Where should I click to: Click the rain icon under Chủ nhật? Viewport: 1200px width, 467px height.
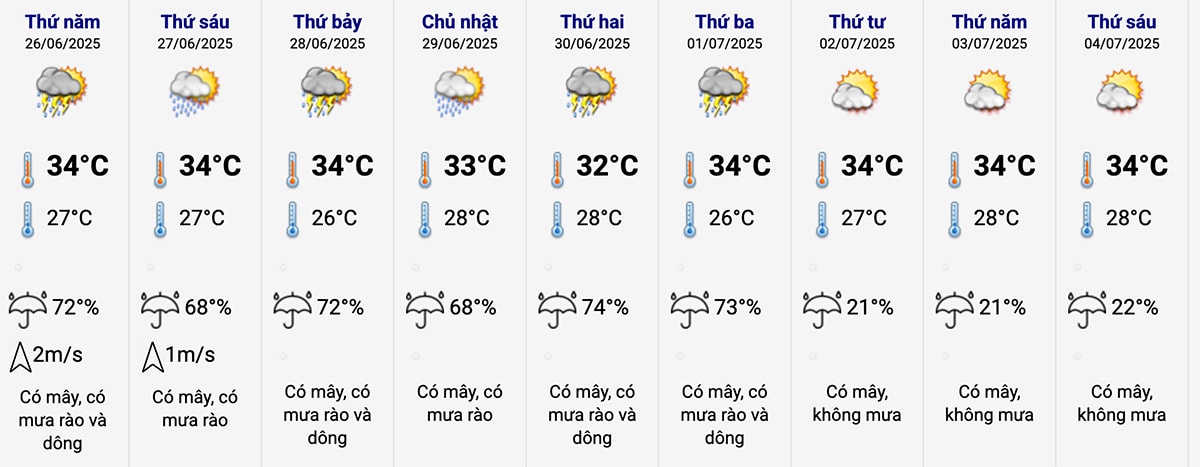click(x=460, y=92)
